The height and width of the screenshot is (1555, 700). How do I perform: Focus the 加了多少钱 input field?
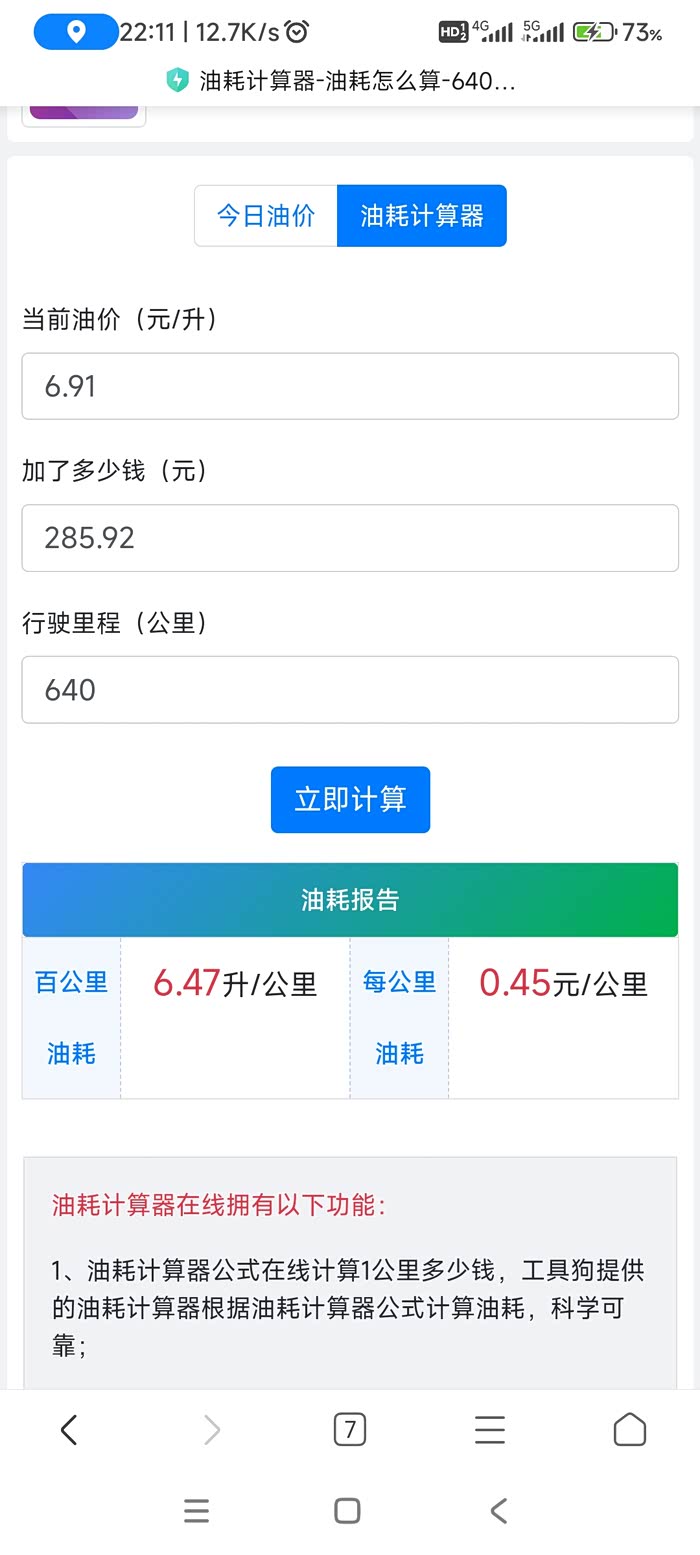tap(350, 538)
